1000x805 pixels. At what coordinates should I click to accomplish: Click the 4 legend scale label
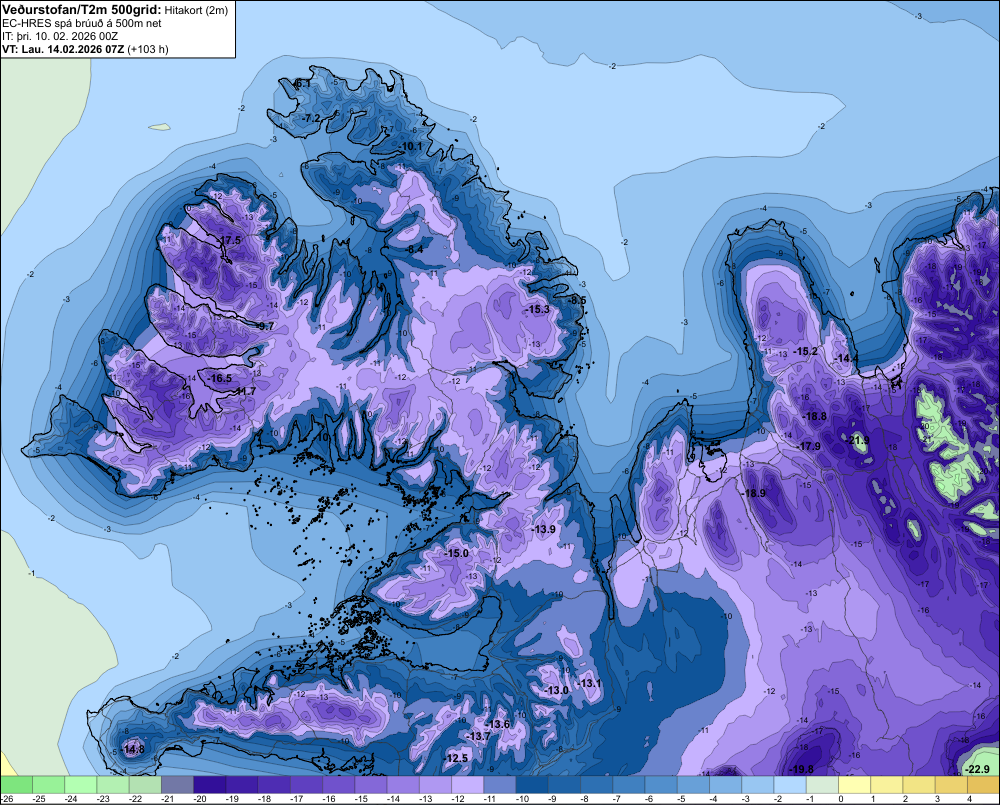[969, 799]
